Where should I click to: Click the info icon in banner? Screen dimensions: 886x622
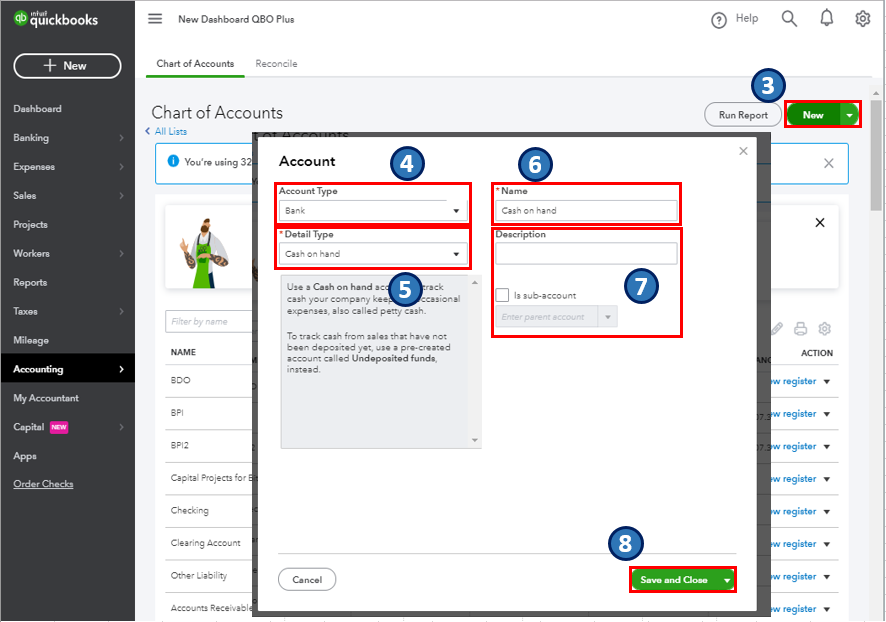(x=173, y=161)
